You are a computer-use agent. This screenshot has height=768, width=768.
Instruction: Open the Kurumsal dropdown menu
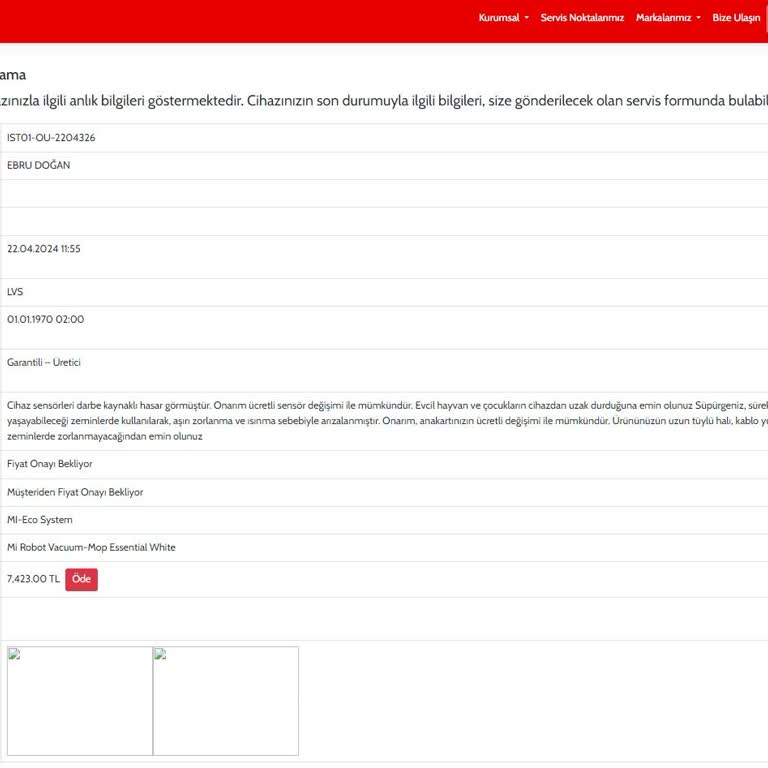click(503, 18)
